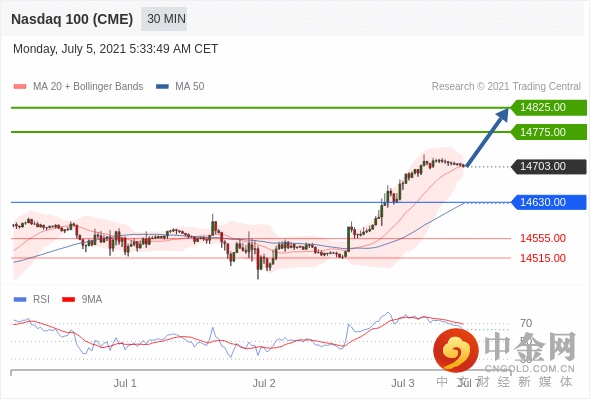Image resolution: width=590 pixels, height=400 pixels.
Task: Toggle the MA 50 legend label
Action: [x=190, y=87]
